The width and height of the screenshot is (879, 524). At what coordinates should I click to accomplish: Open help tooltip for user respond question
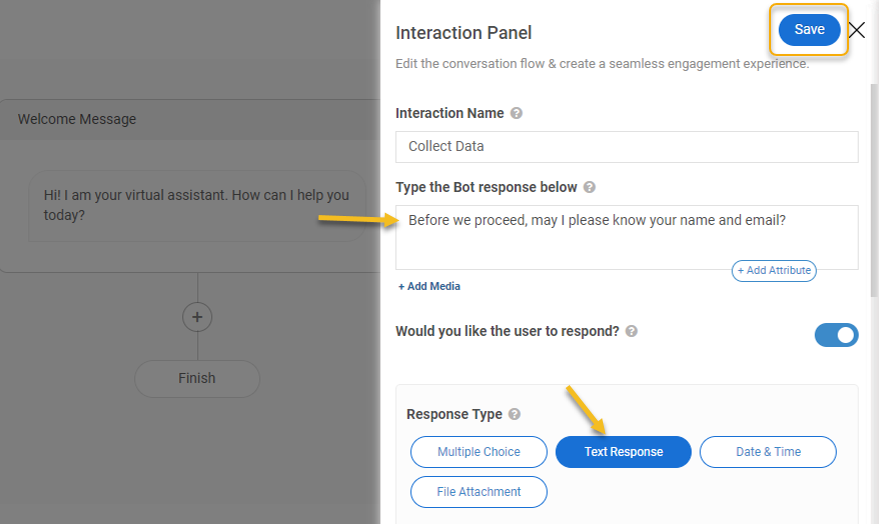point(631,331)
